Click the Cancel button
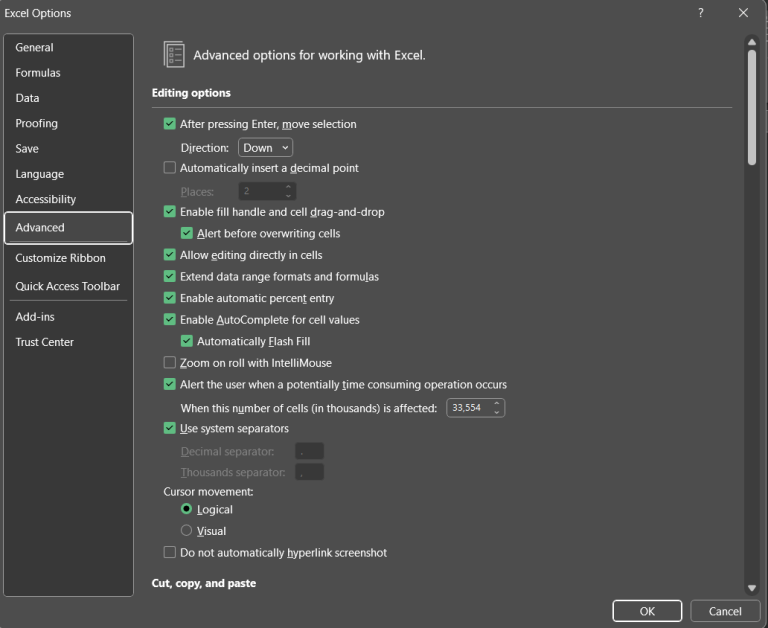 pyautogui.click(x=725, y=611)
